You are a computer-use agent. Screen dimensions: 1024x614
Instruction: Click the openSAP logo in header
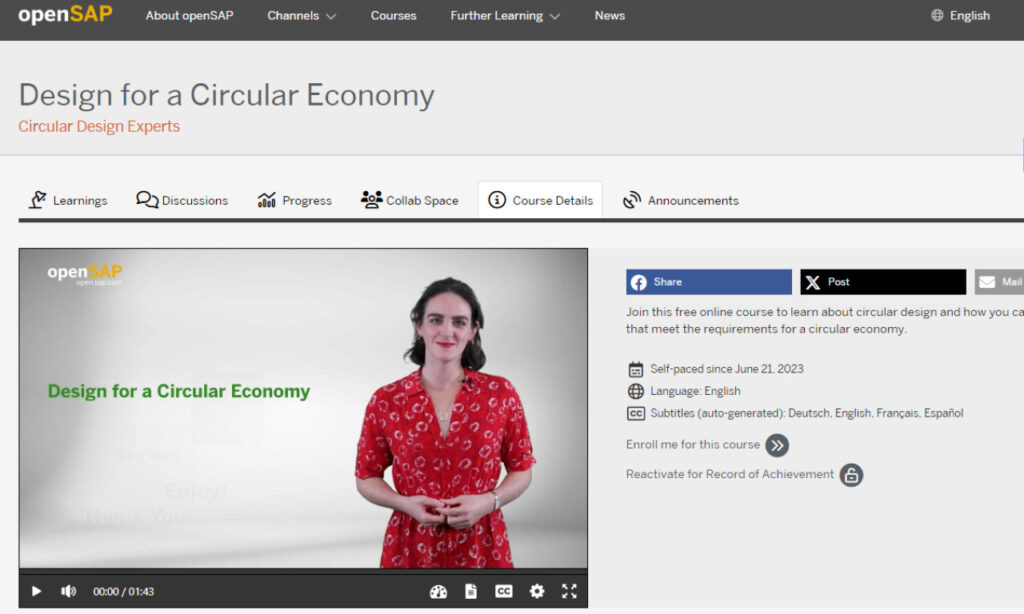coord(65,15)
